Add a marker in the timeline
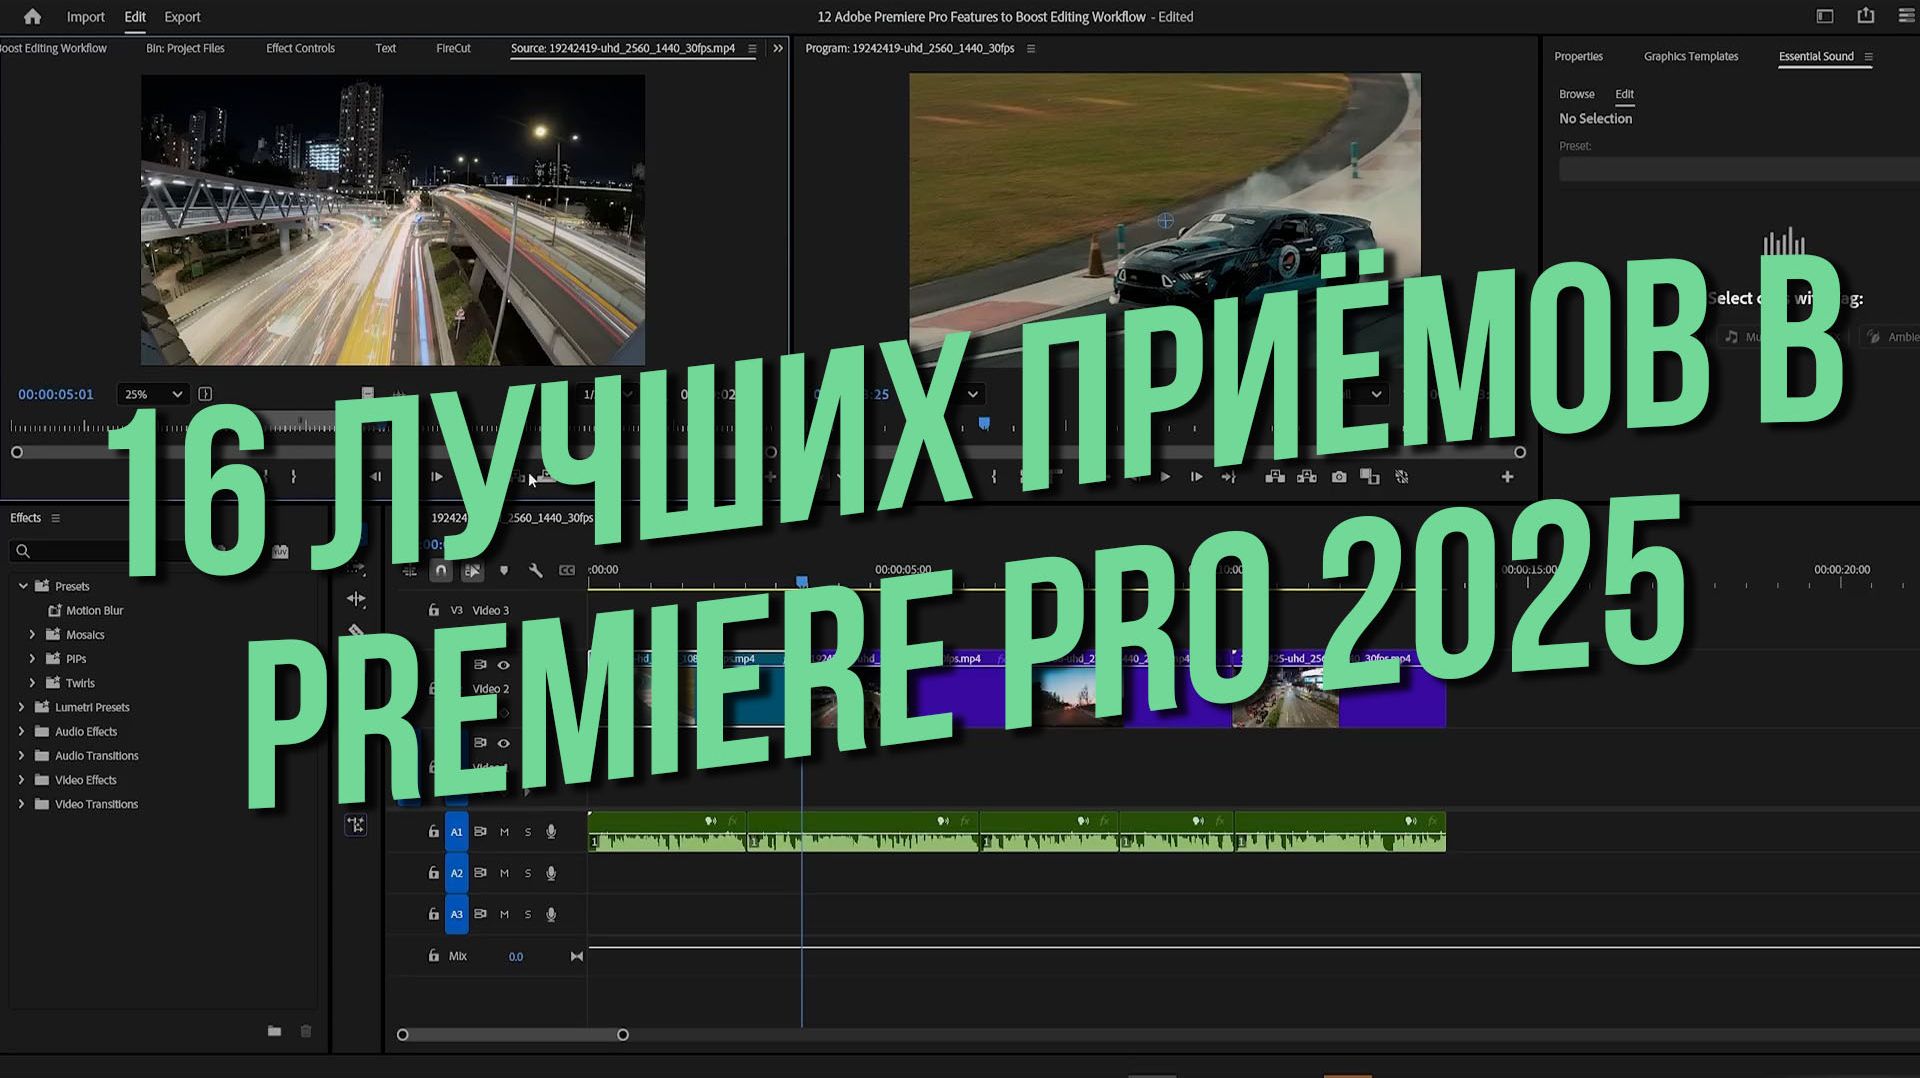This screenshot has height=1078, width=1920. [504, 570]
